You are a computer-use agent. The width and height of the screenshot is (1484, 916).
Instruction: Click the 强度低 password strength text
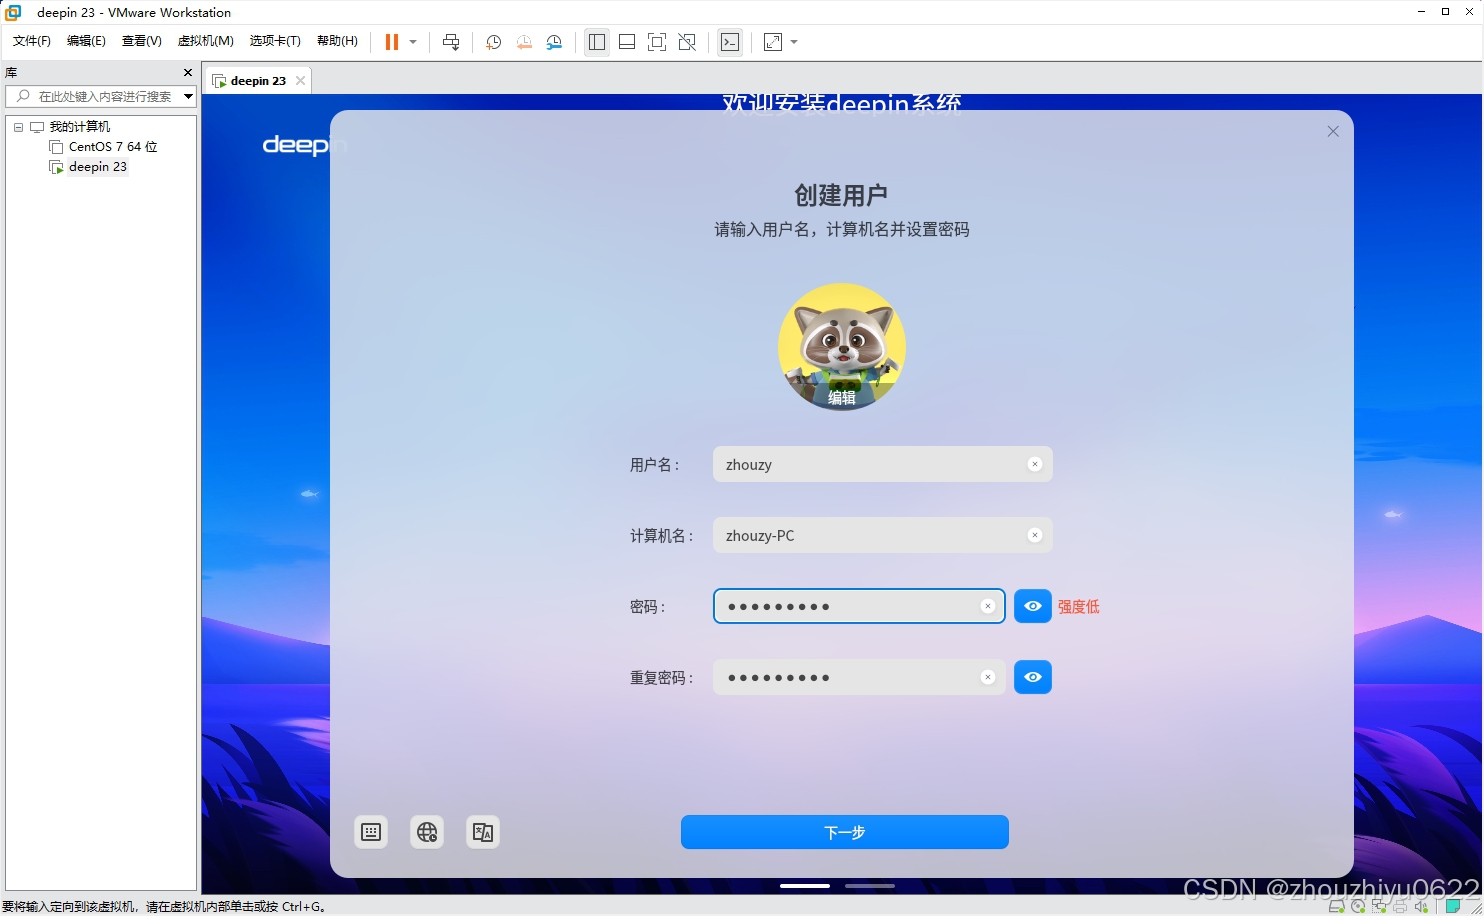[1079, 607]
